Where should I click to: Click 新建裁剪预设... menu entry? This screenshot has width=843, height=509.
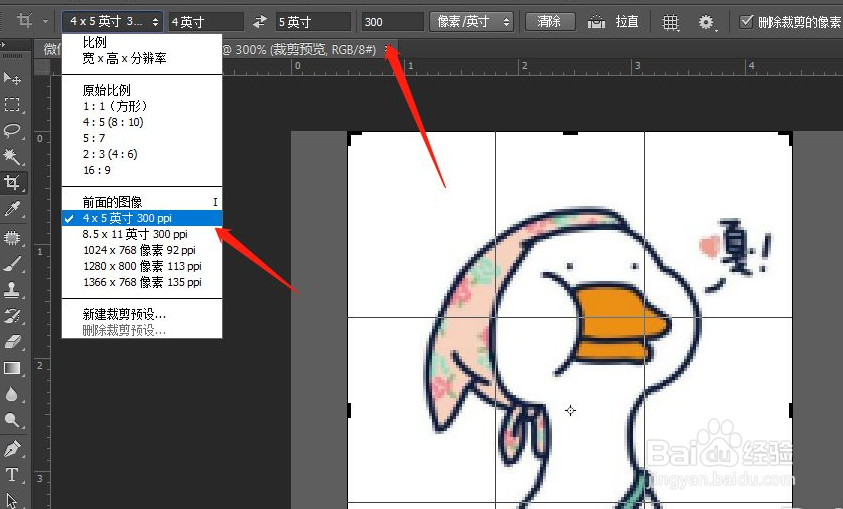click(x=124, y=314)
